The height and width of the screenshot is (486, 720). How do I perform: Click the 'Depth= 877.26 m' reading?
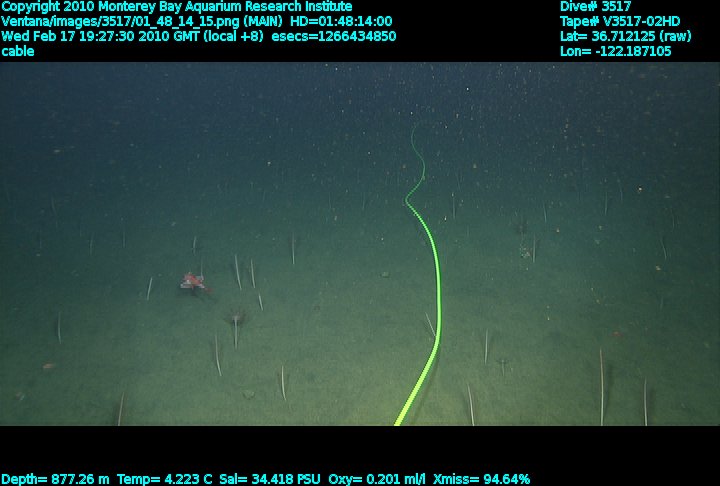[55, 480]
